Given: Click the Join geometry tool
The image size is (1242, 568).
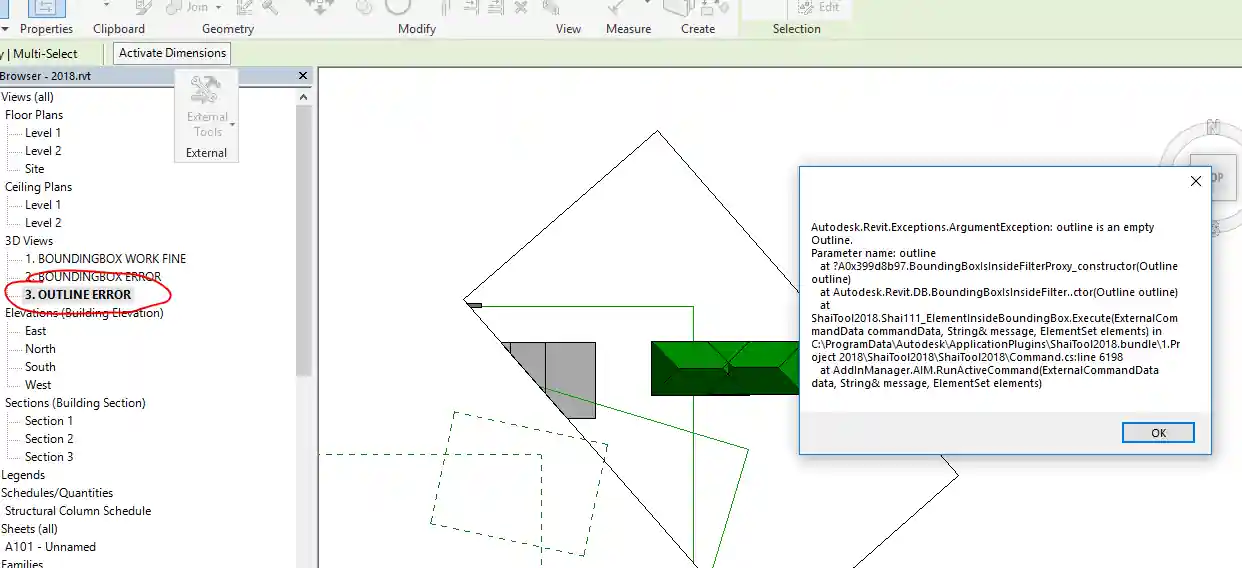Looking at the screenshot, I should (190, 7).
